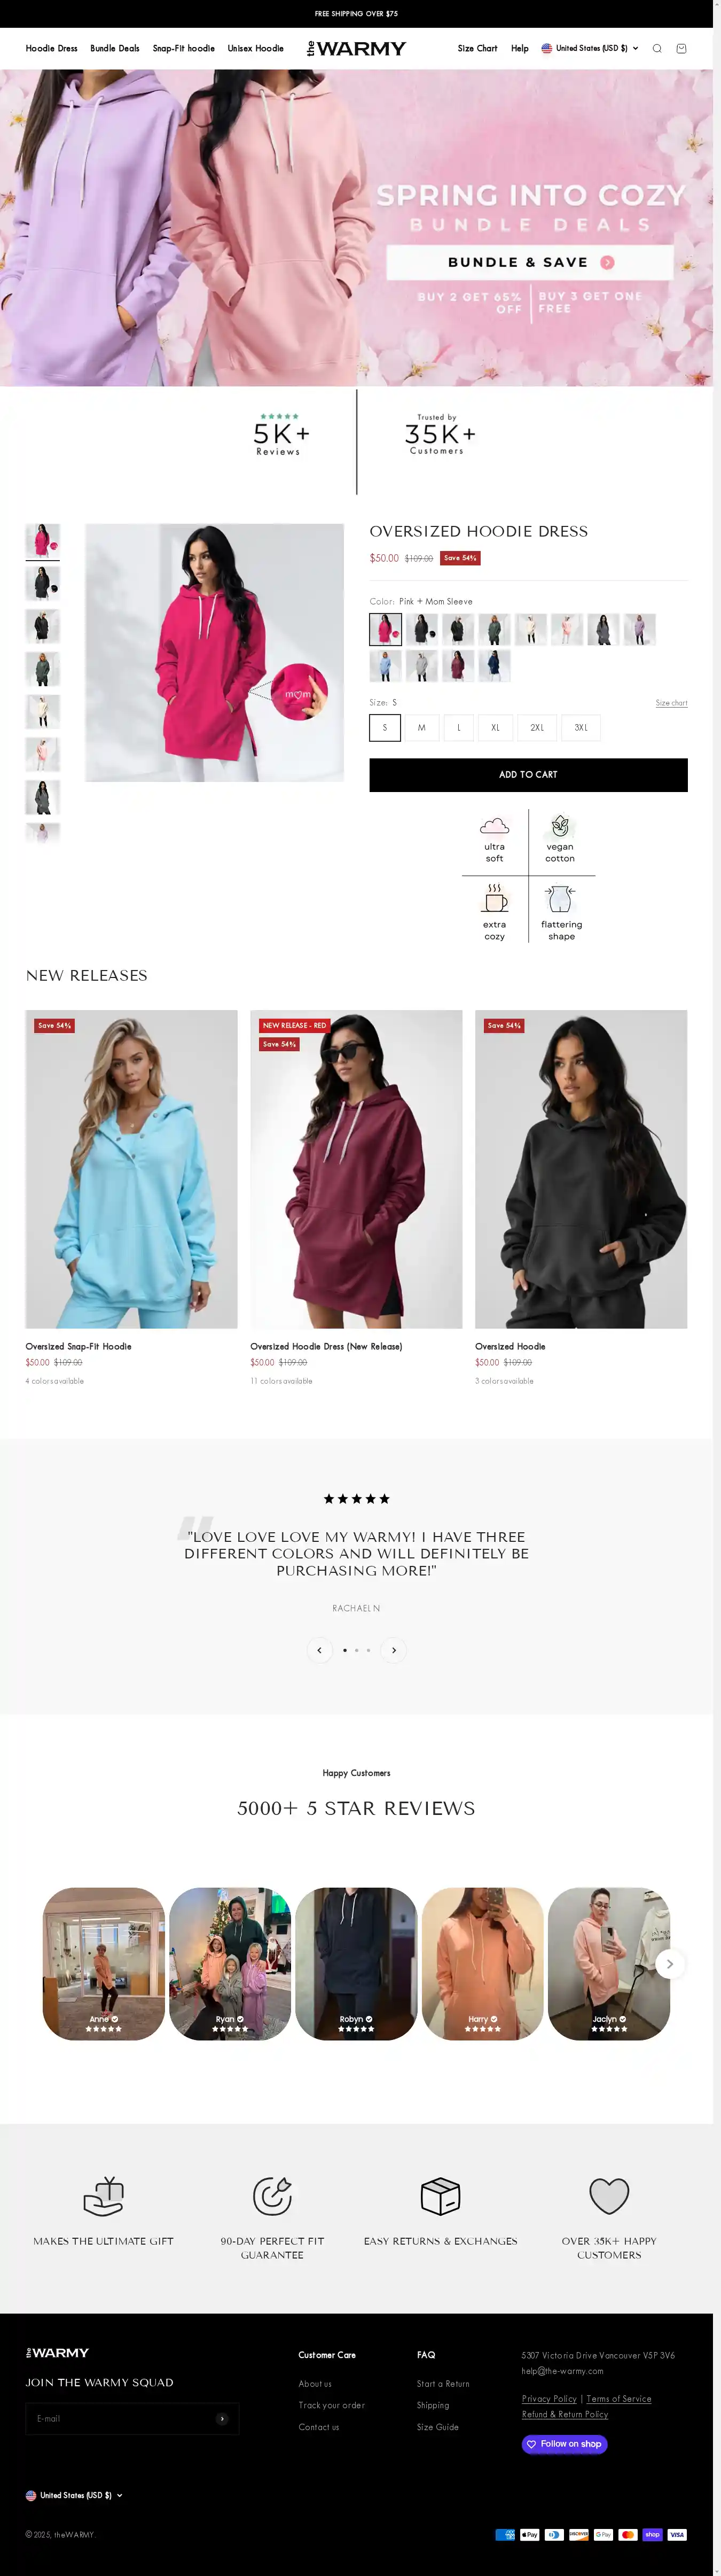This screenshot has width=721, height=2576.
Task: Open the Size chart link near sizes
Action: tap(671, 703)
